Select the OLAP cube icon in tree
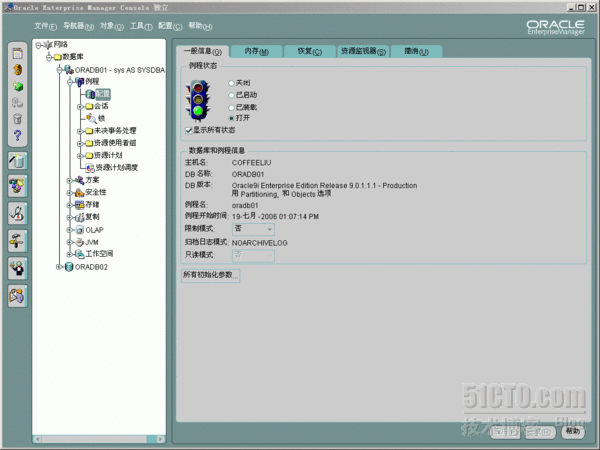 tap(80, 230)
